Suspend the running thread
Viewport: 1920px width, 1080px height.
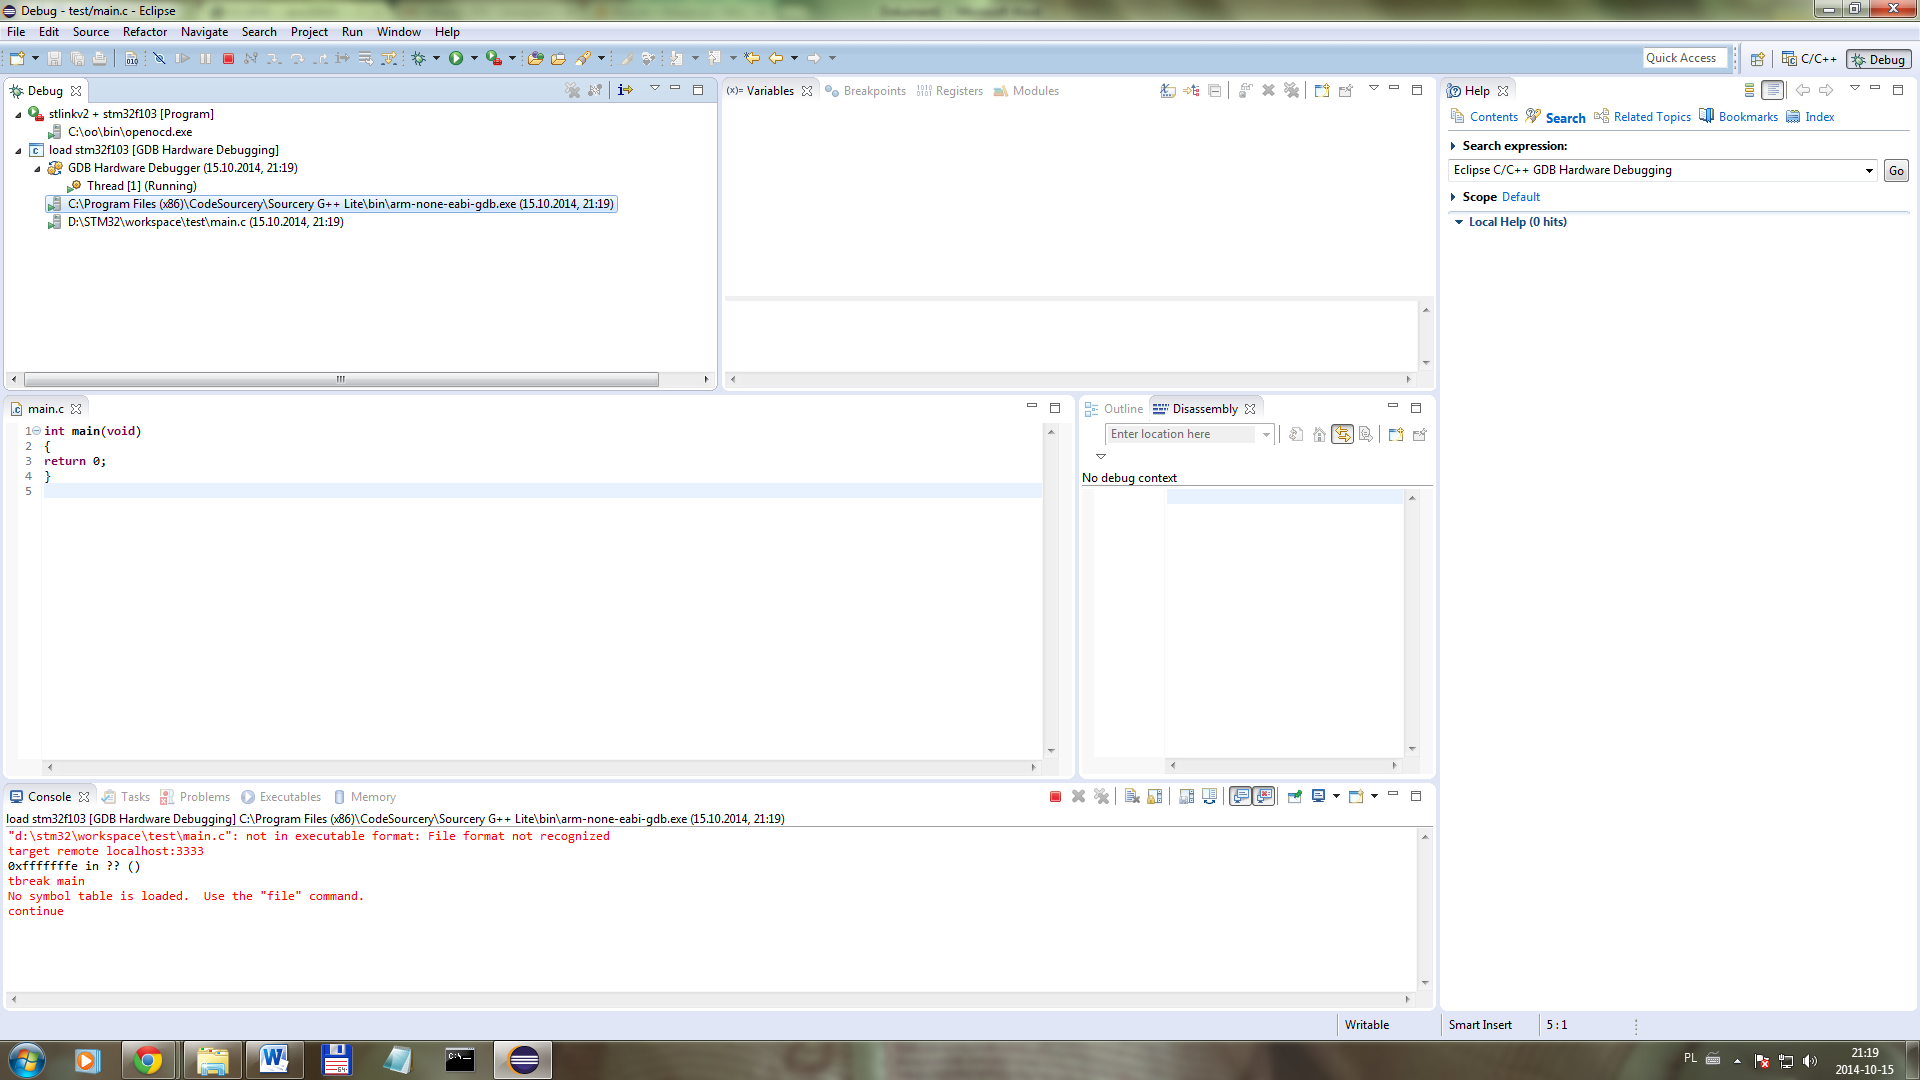207,58
